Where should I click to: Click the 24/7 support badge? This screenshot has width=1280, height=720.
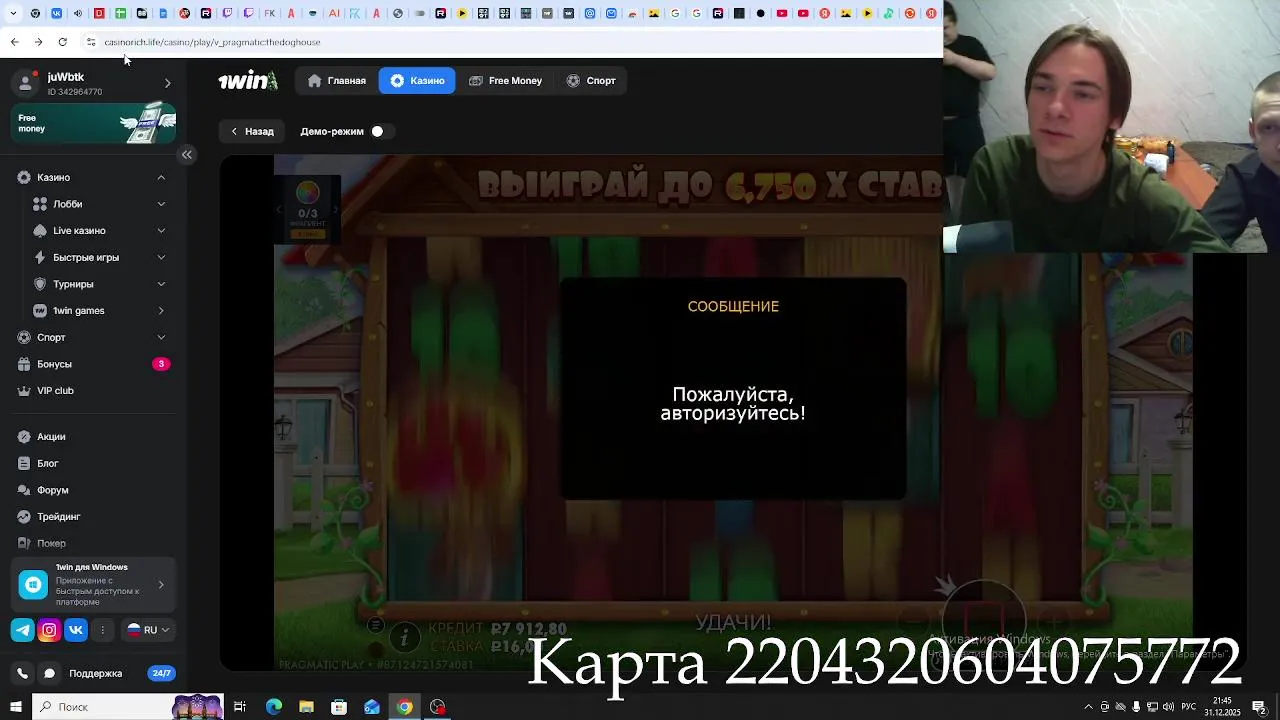click(161, 673)
